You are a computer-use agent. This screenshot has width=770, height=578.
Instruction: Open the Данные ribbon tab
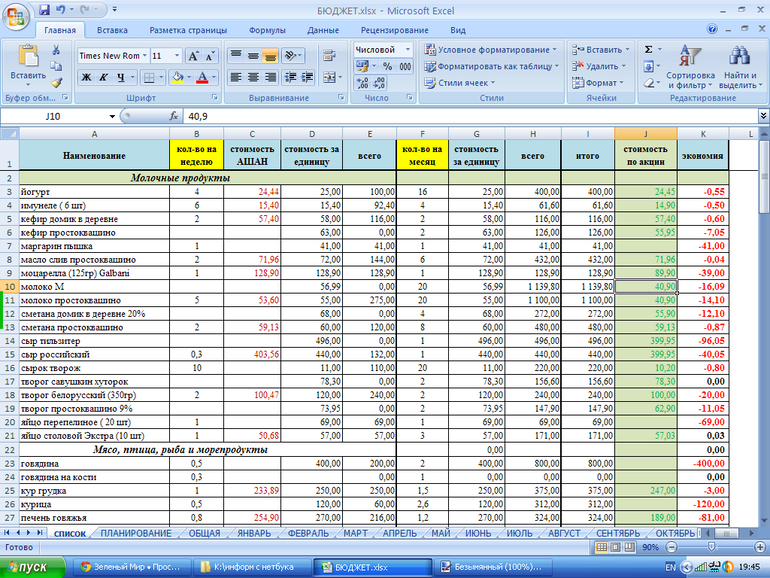click(x=323, y=30)
